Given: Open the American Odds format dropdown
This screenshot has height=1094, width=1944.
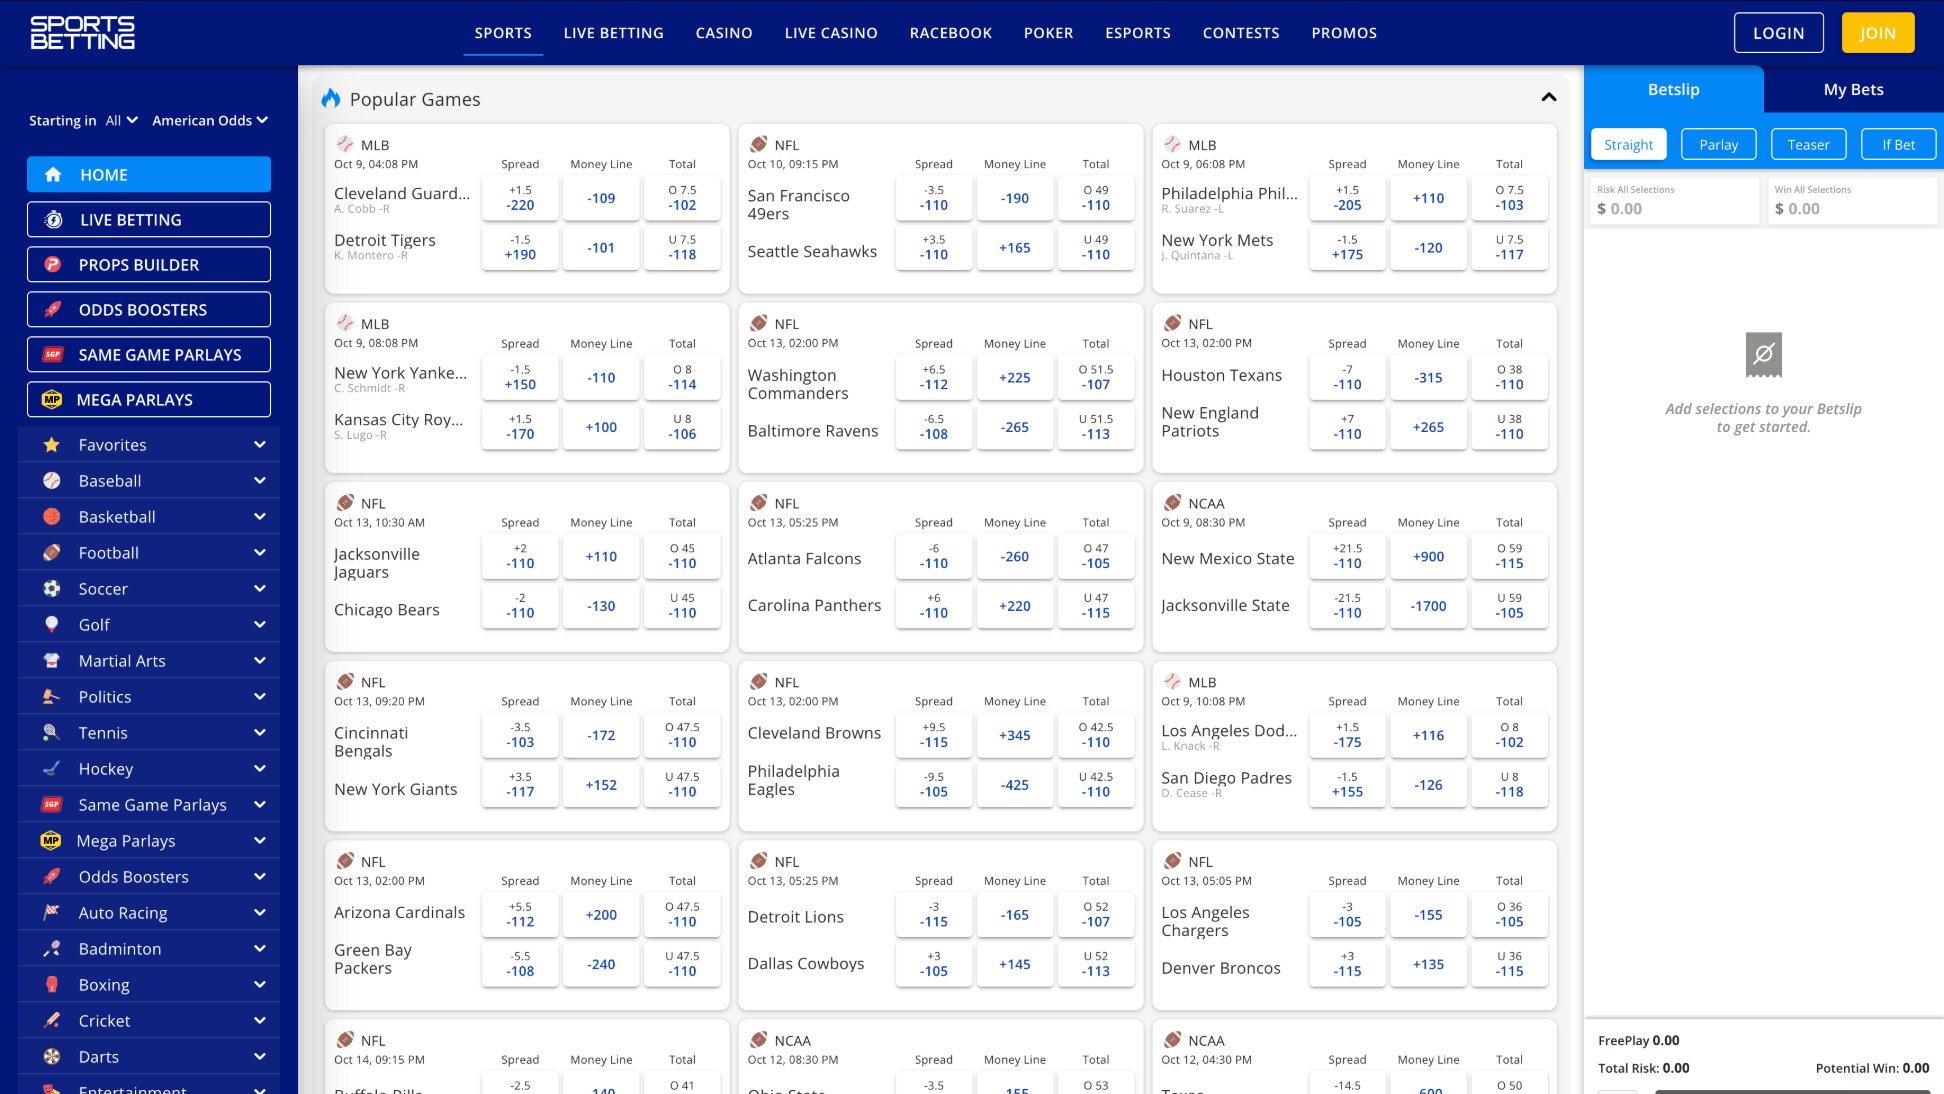Looking at the screenshot, I should [210, 120].
